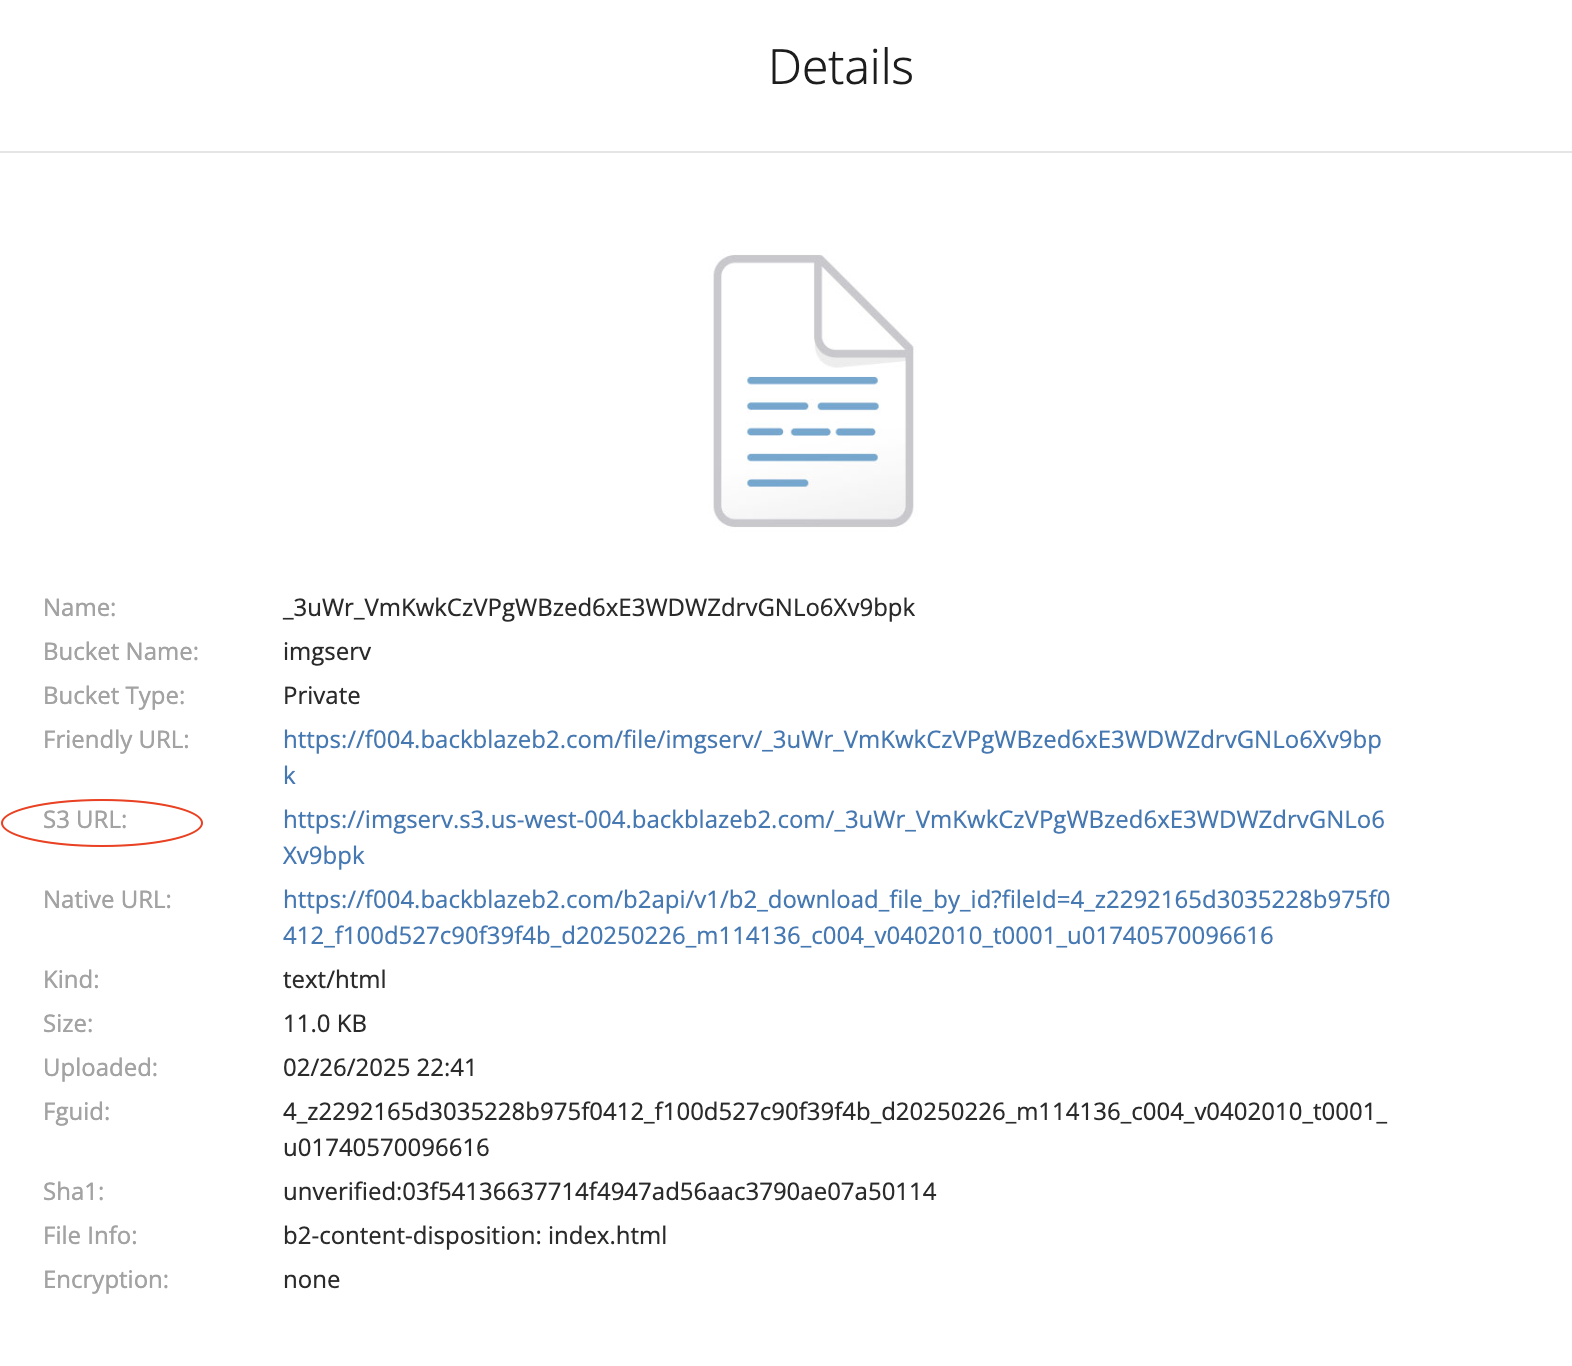Click the document file preview icon

pyautogui.click(x=812, y=391)
